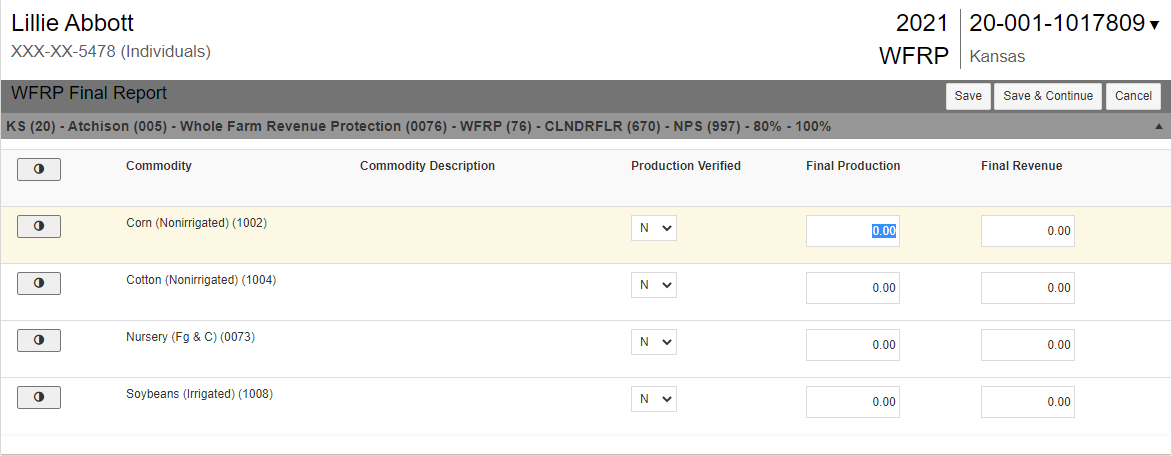Click Save & Continue
1172x456 pixels.
pos(1048,96)
